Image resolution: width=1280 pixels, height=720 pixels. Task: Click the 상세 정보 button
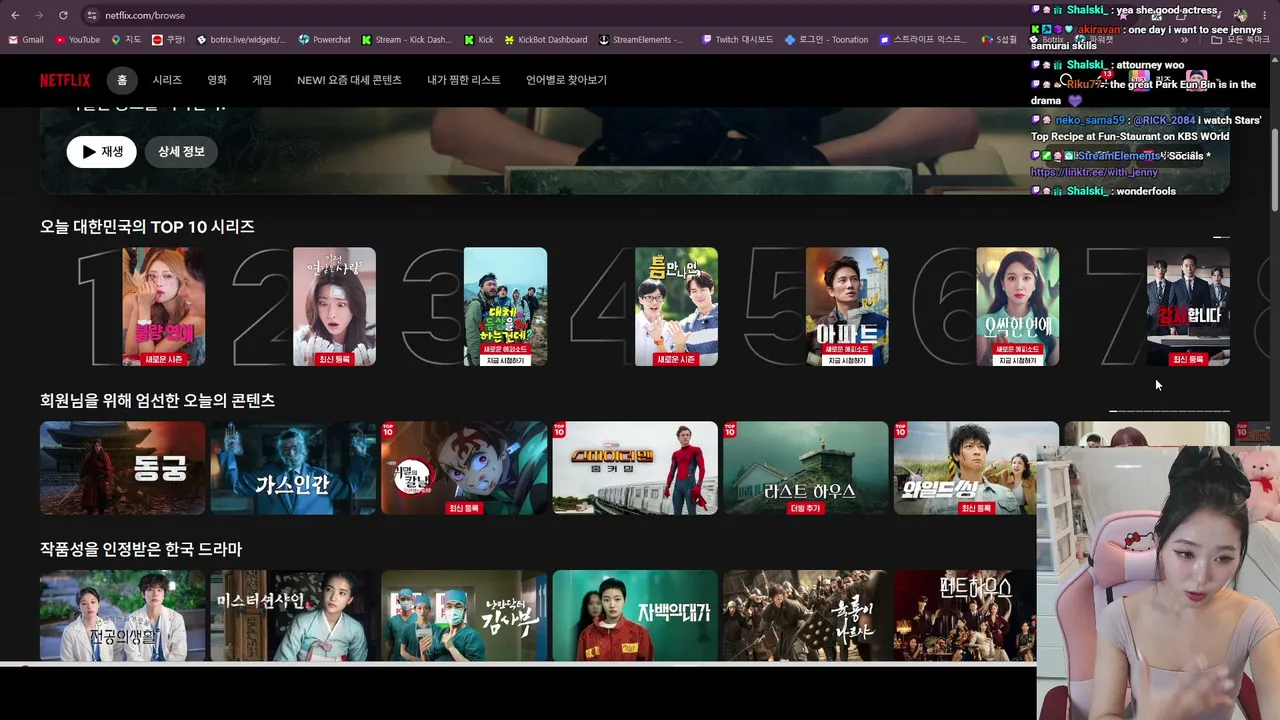(x=181, y=151)
